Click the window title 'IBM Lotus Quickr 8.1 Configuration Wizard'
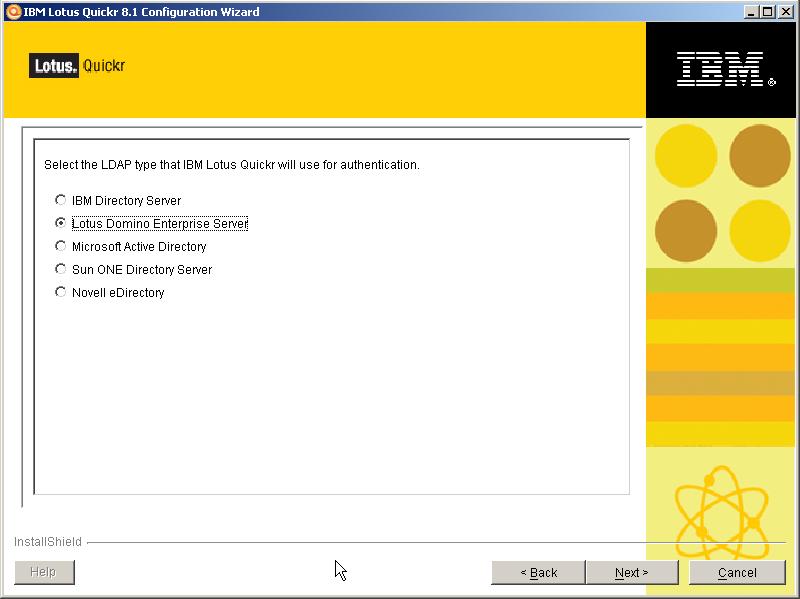Image resolution: width=800 pixels, height=599 pixels. (141, 12)
